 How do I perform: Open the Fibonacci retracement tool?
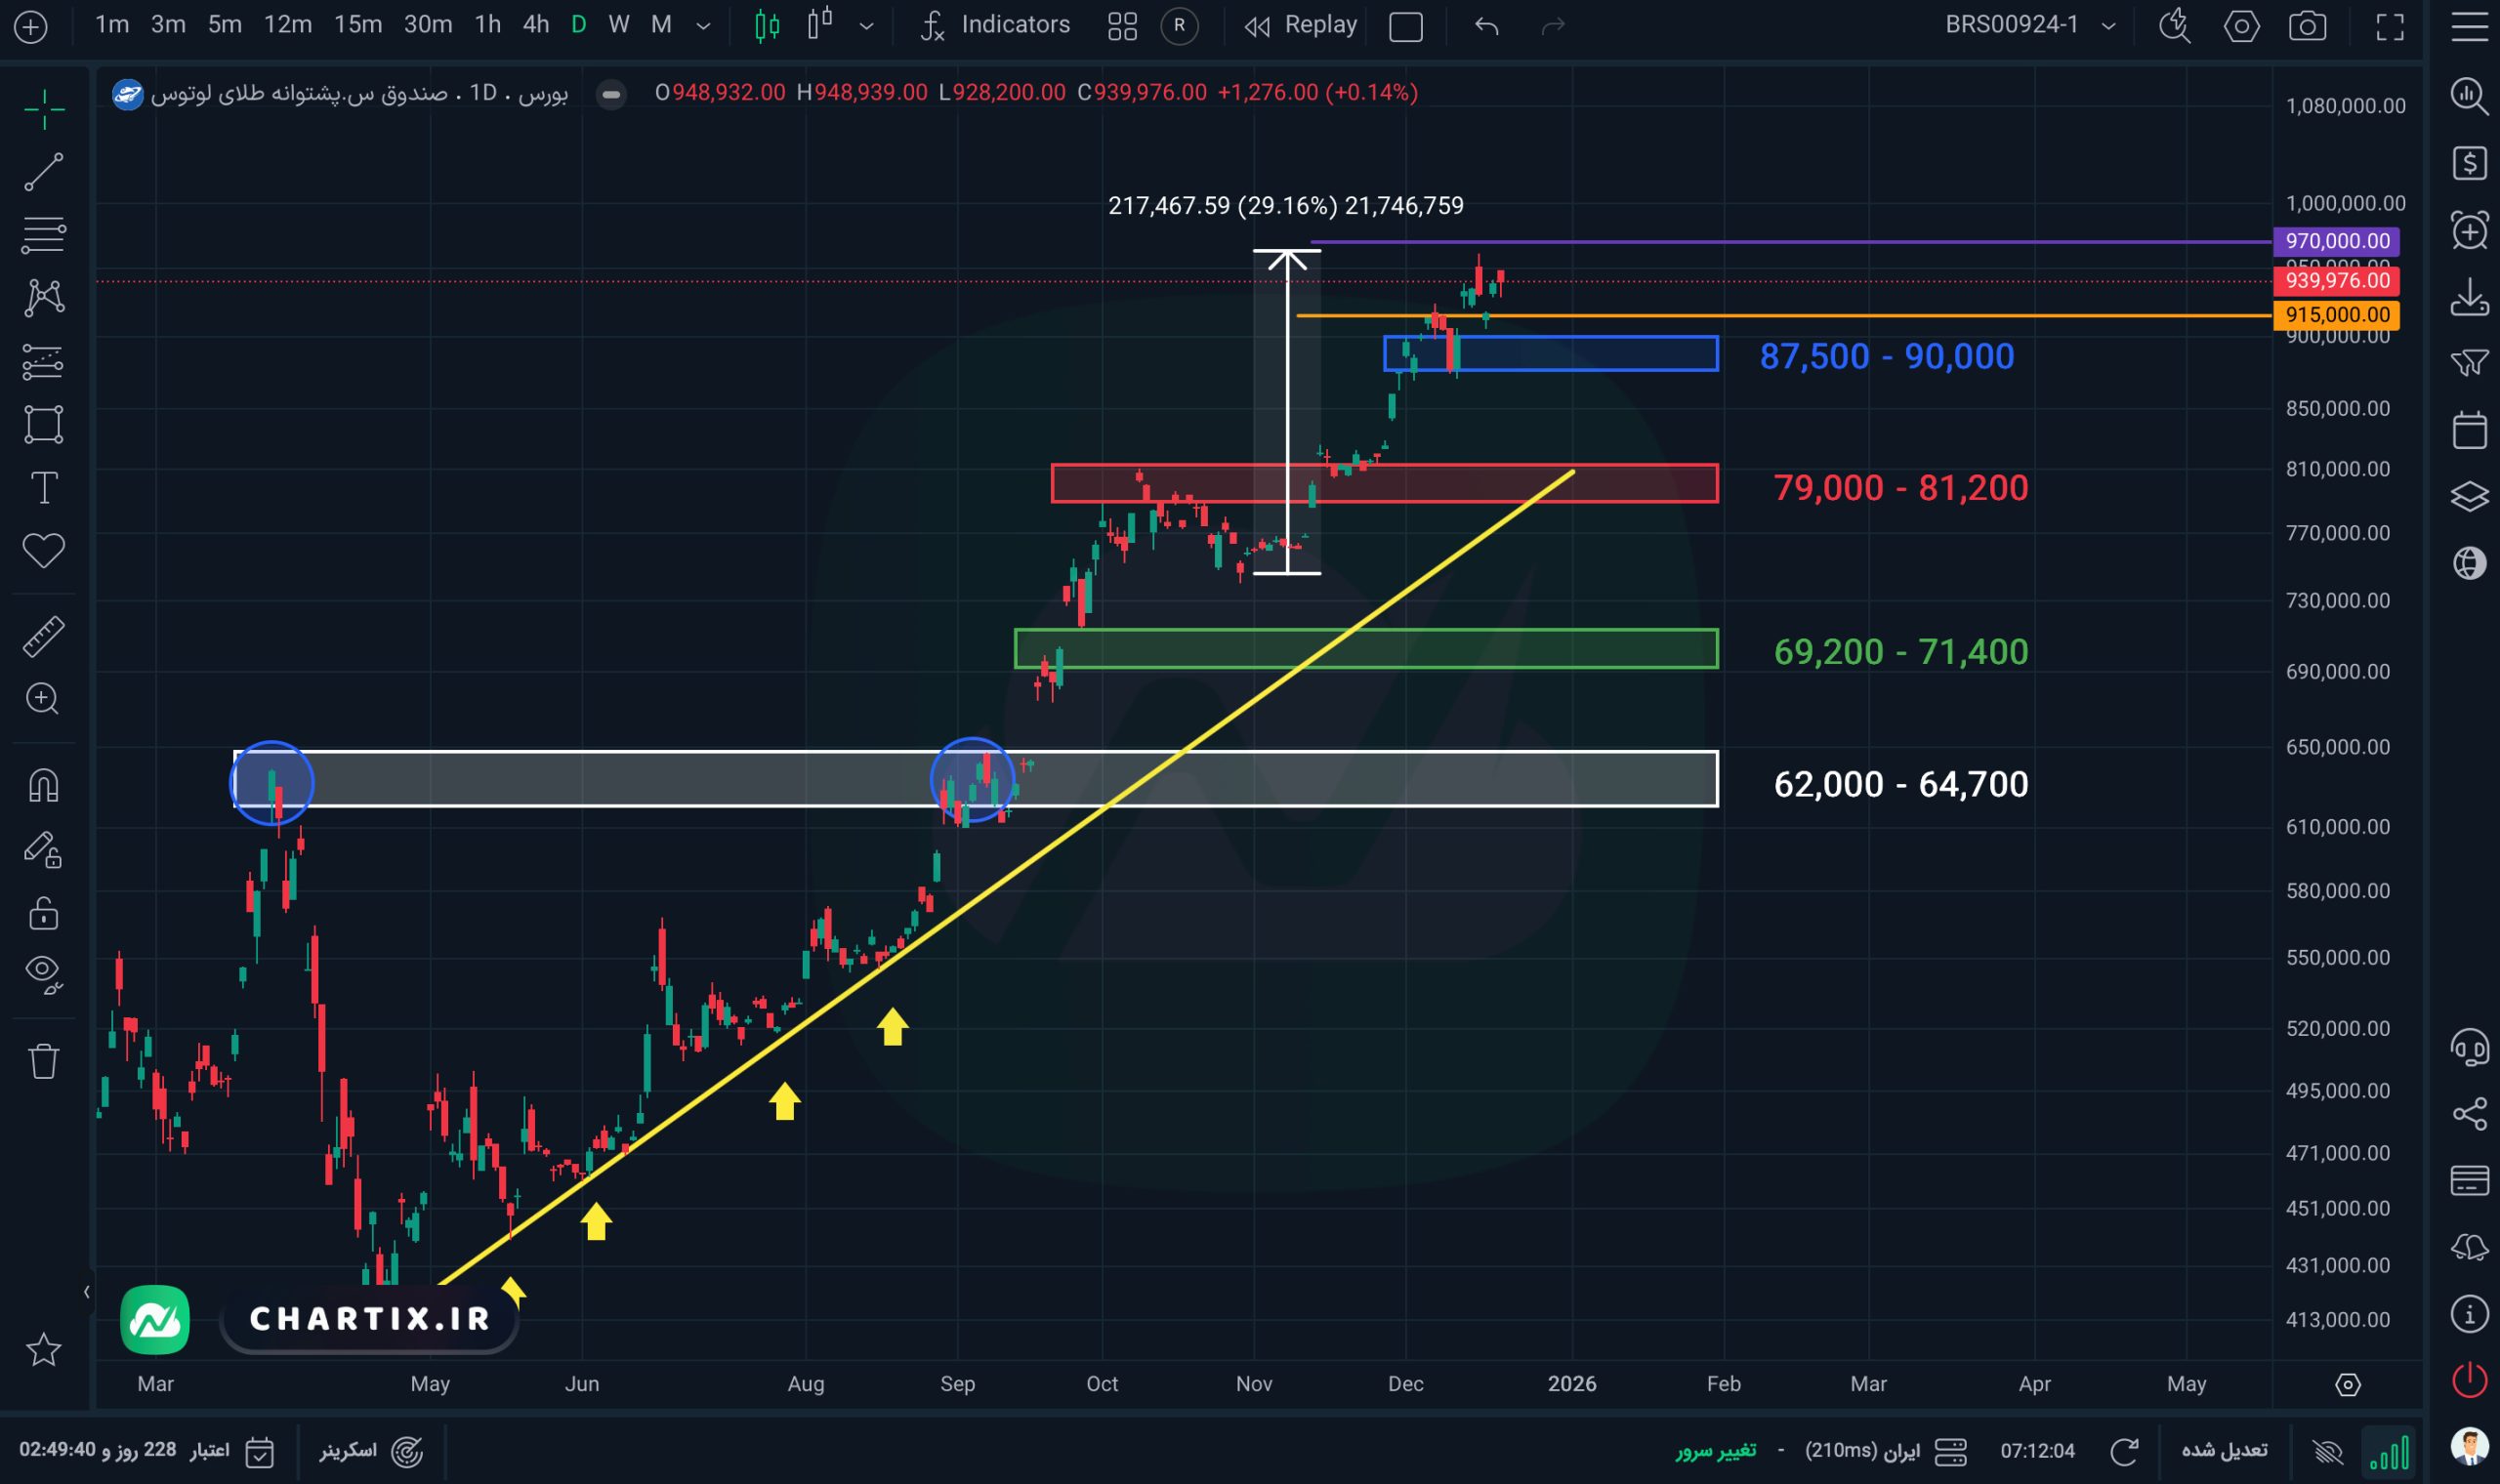click(43, 235)
